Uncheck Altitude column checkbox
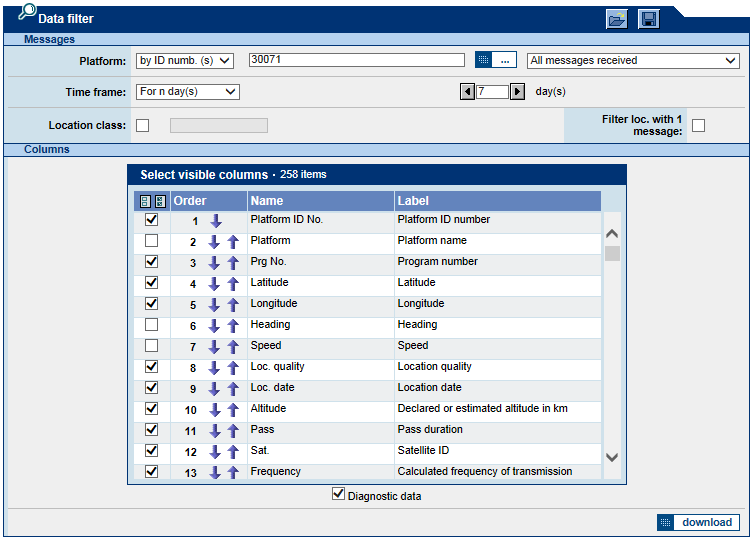Image resolution: width=753 pixels, height=540 pixels. (151, 408)
